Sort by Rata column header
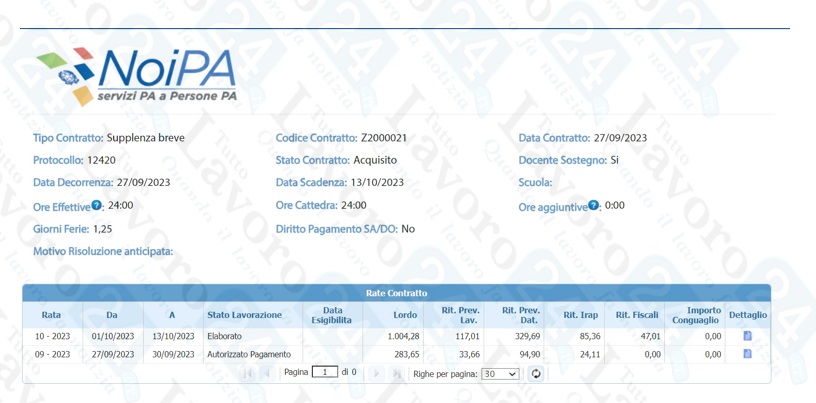The height and width of the screenshot is (403, 816). pyautogui.click(x=52, y=315)
